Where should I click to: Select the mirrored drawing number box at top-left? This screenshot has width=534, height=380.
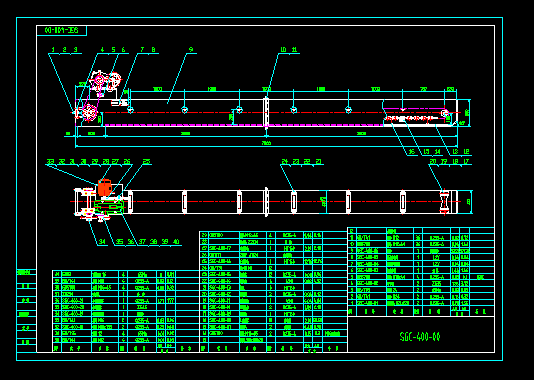coord(62,31)
